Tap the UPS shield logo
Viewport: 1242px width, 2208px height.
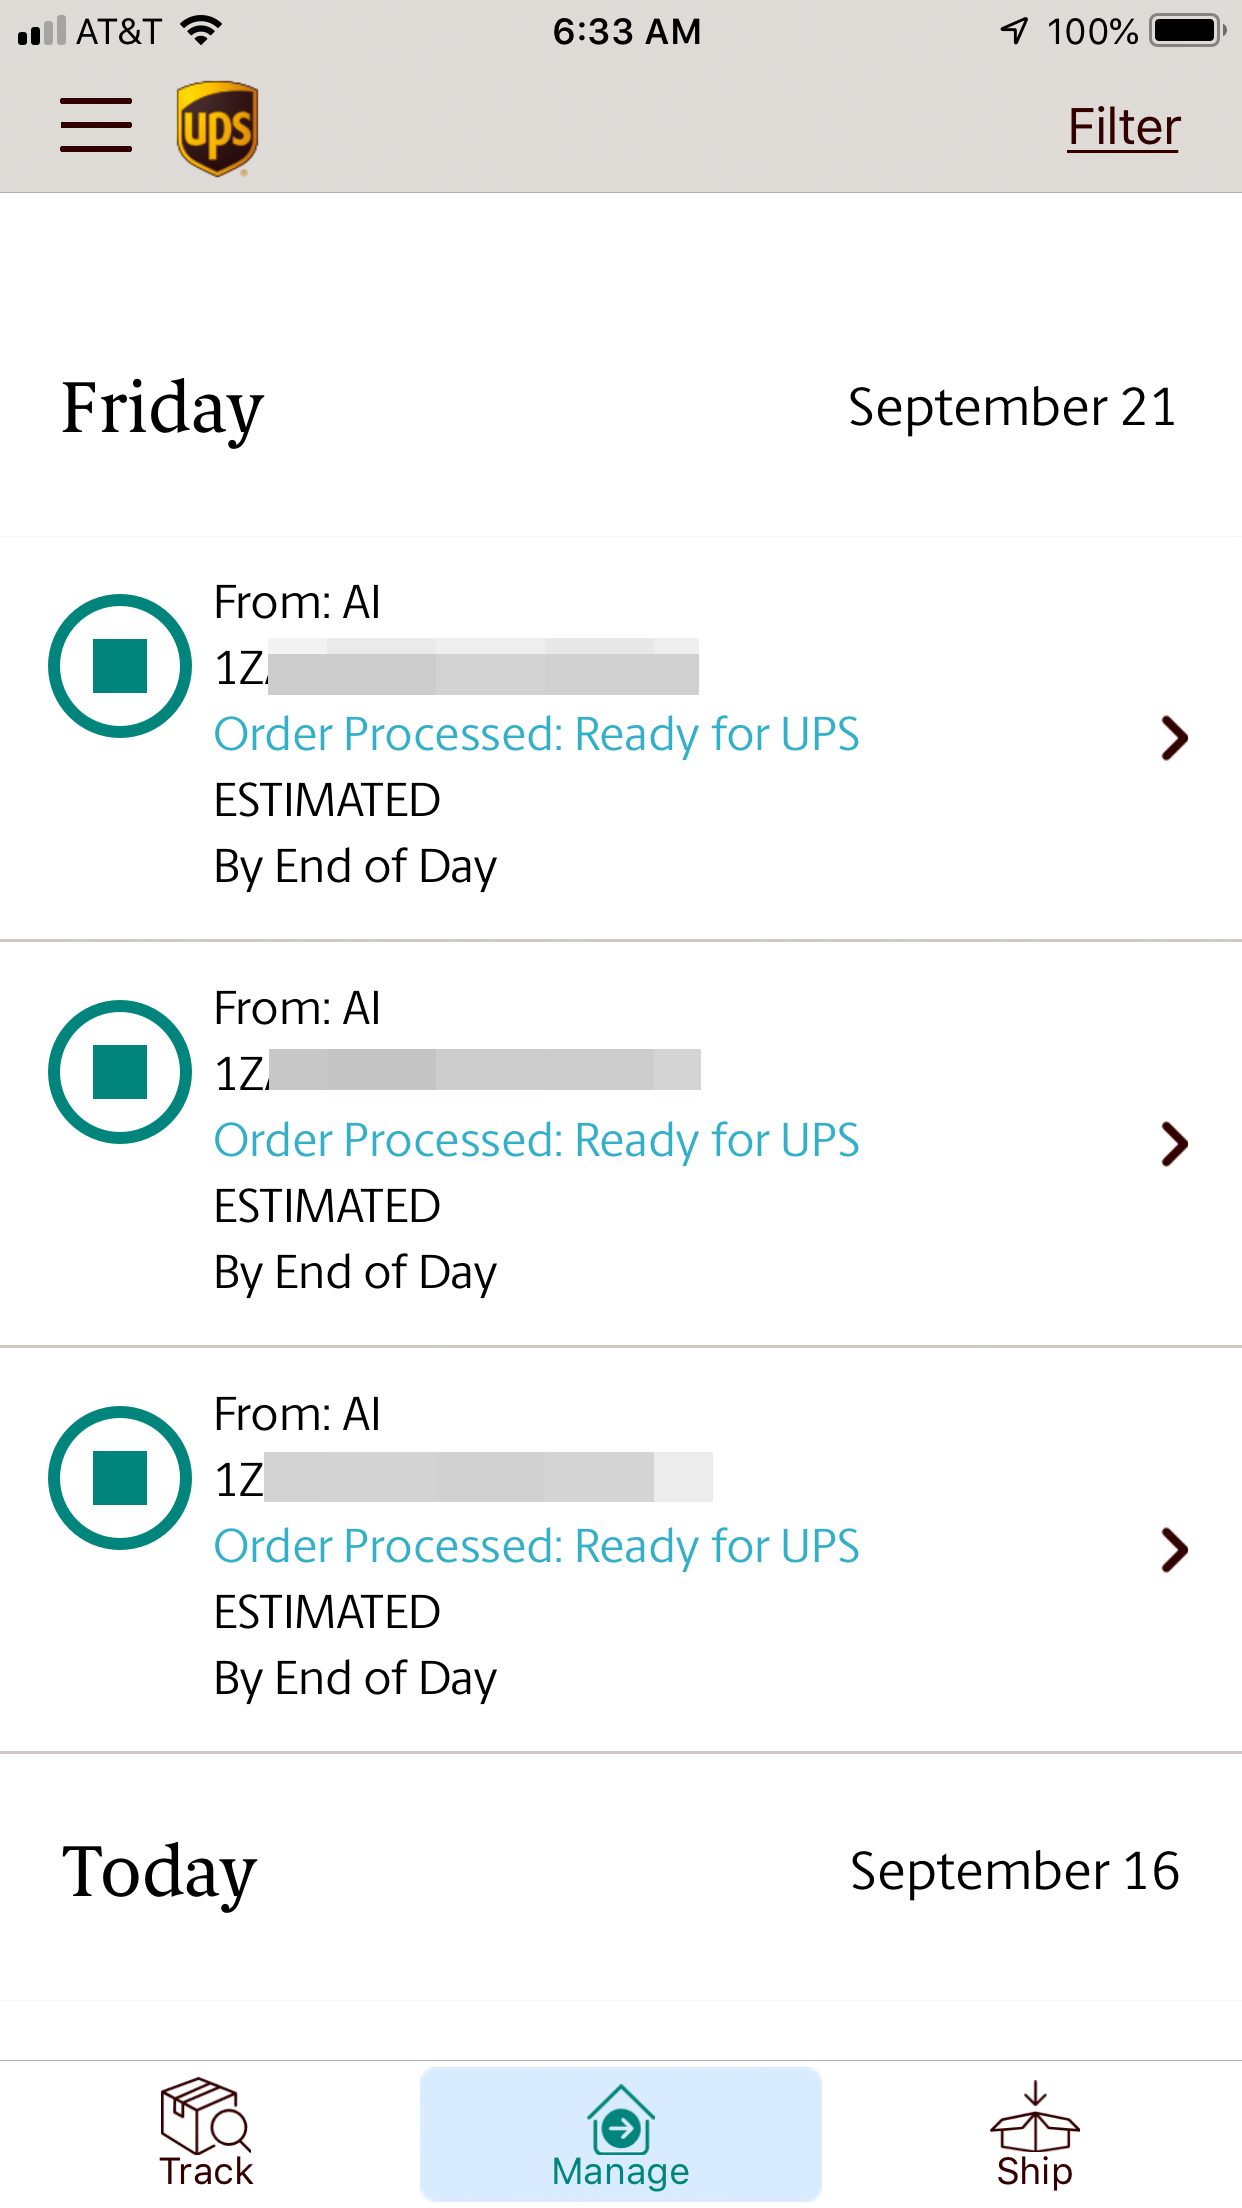pos(217,129)
